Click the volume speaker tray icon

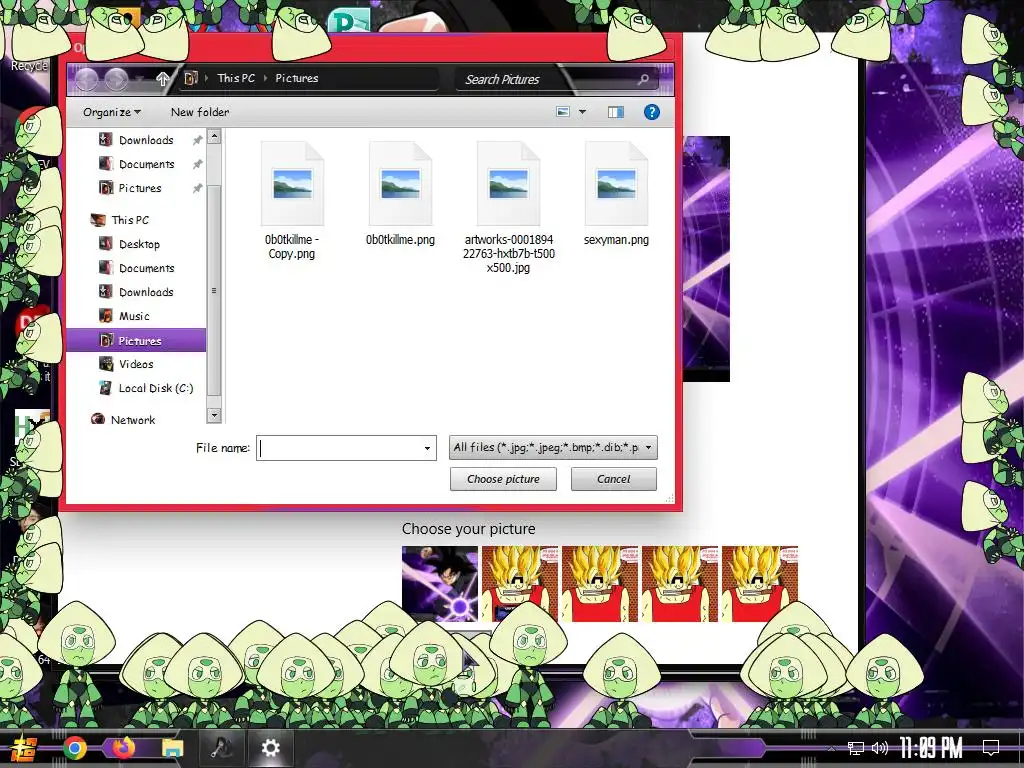pos(880,748)
